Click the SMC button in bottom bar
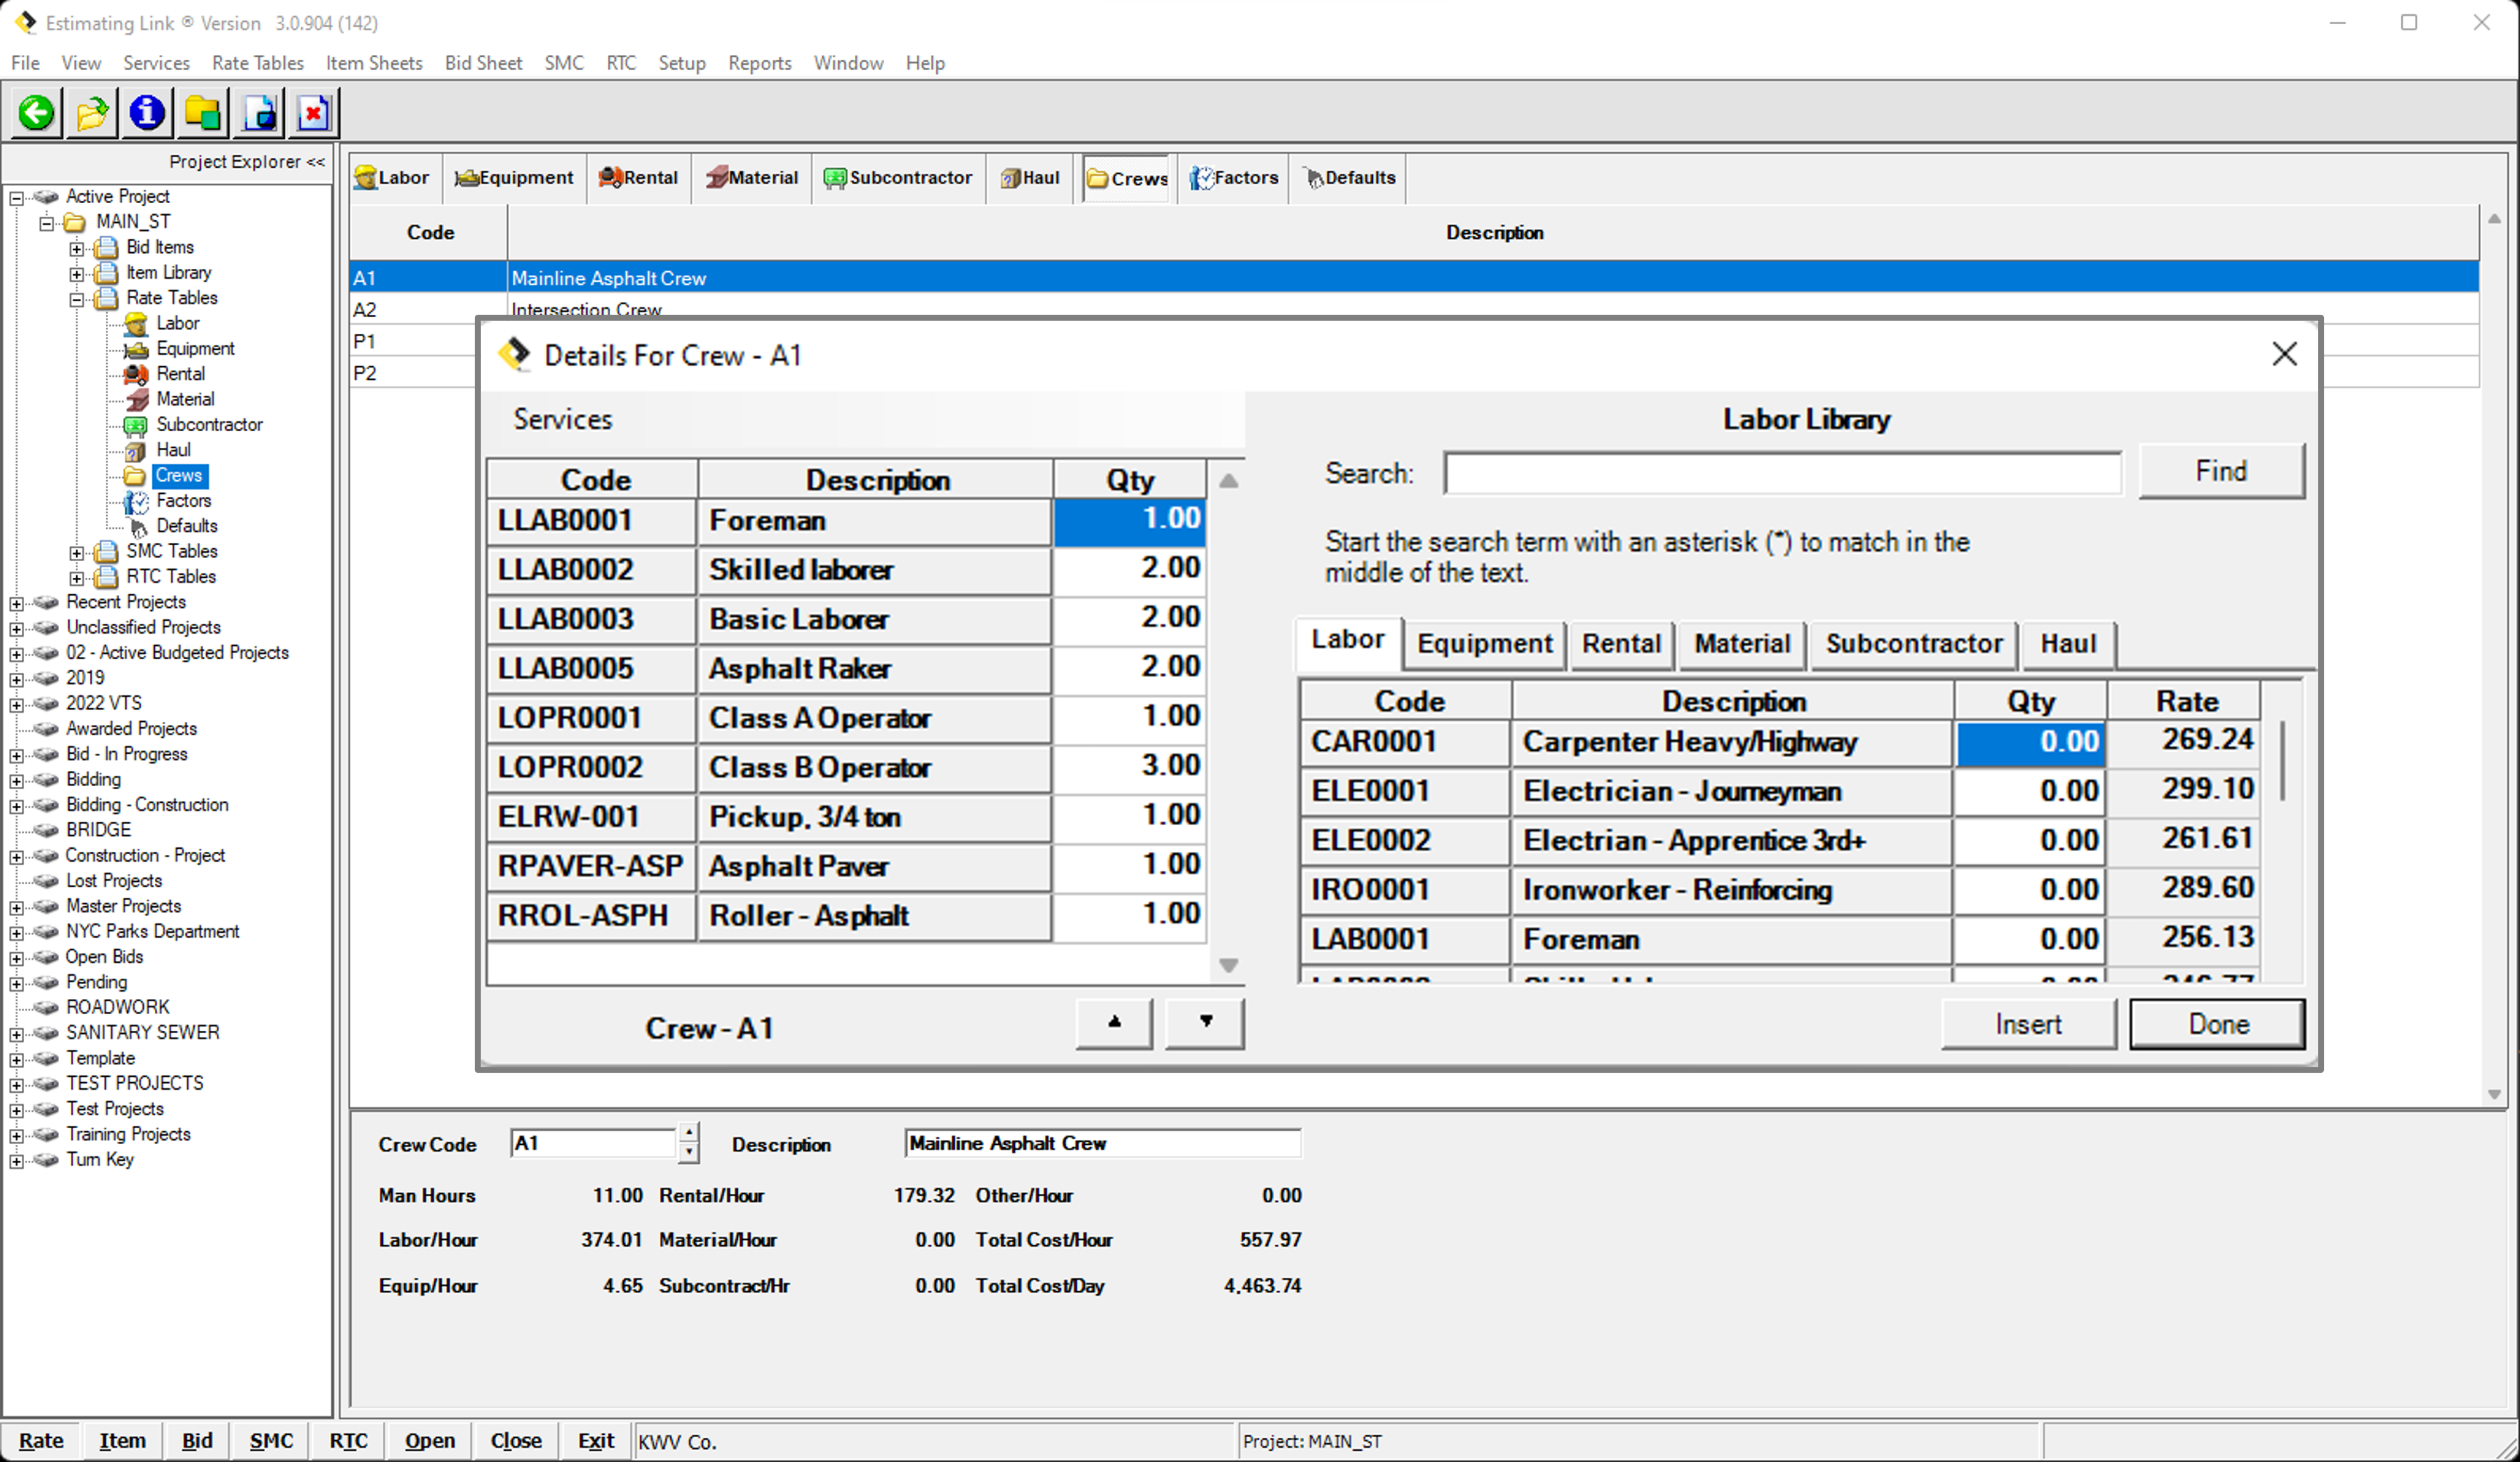Viewport: 2520px width, 1462px height. [271, 1440]
